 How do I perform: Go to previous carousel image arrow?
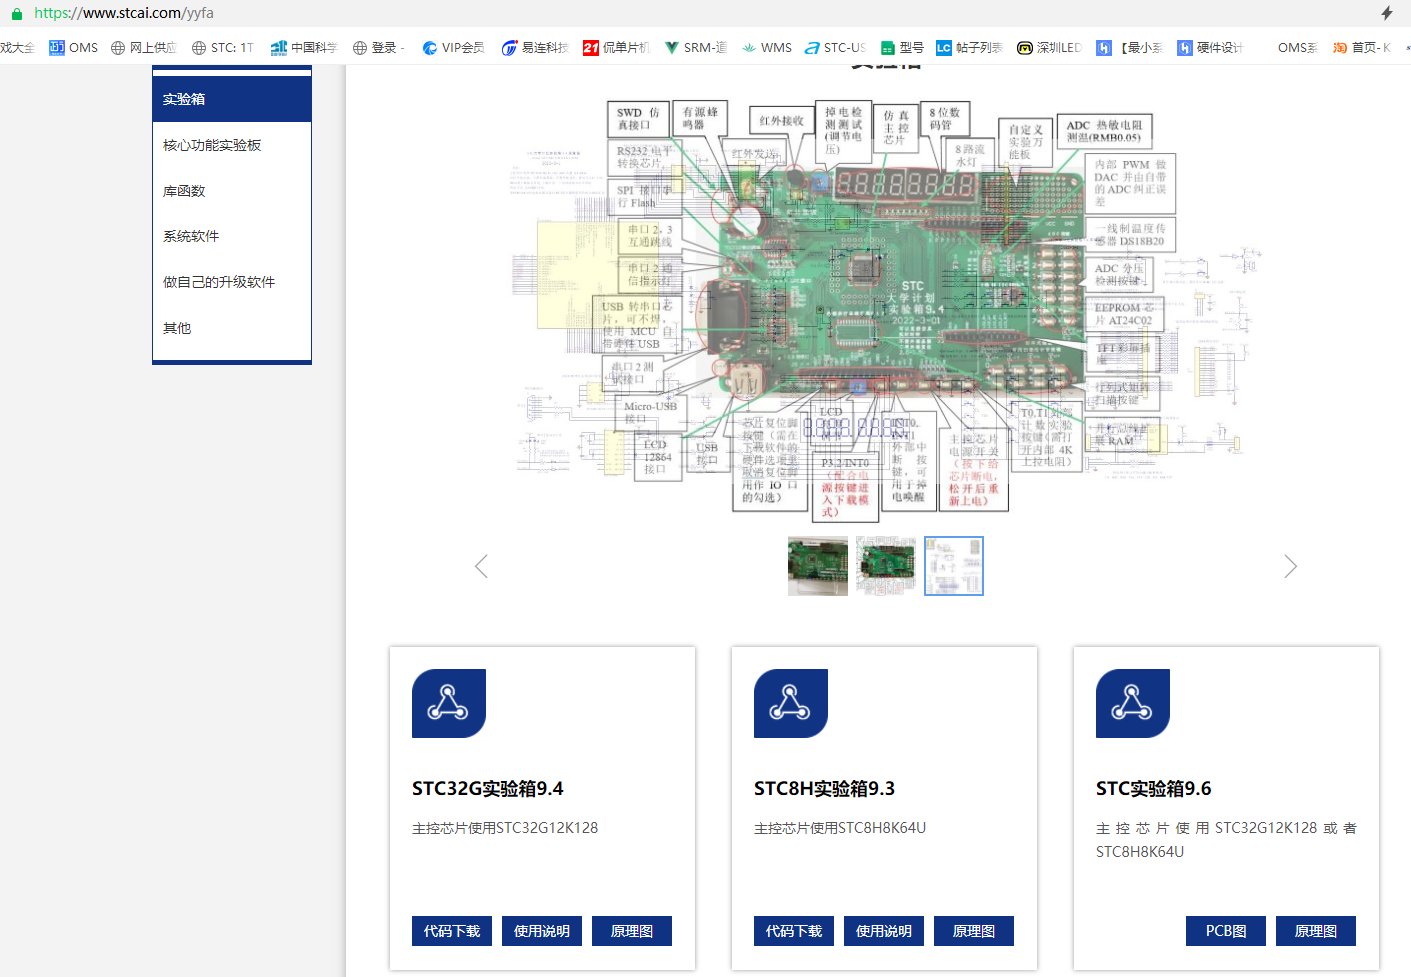click(481, 567)
